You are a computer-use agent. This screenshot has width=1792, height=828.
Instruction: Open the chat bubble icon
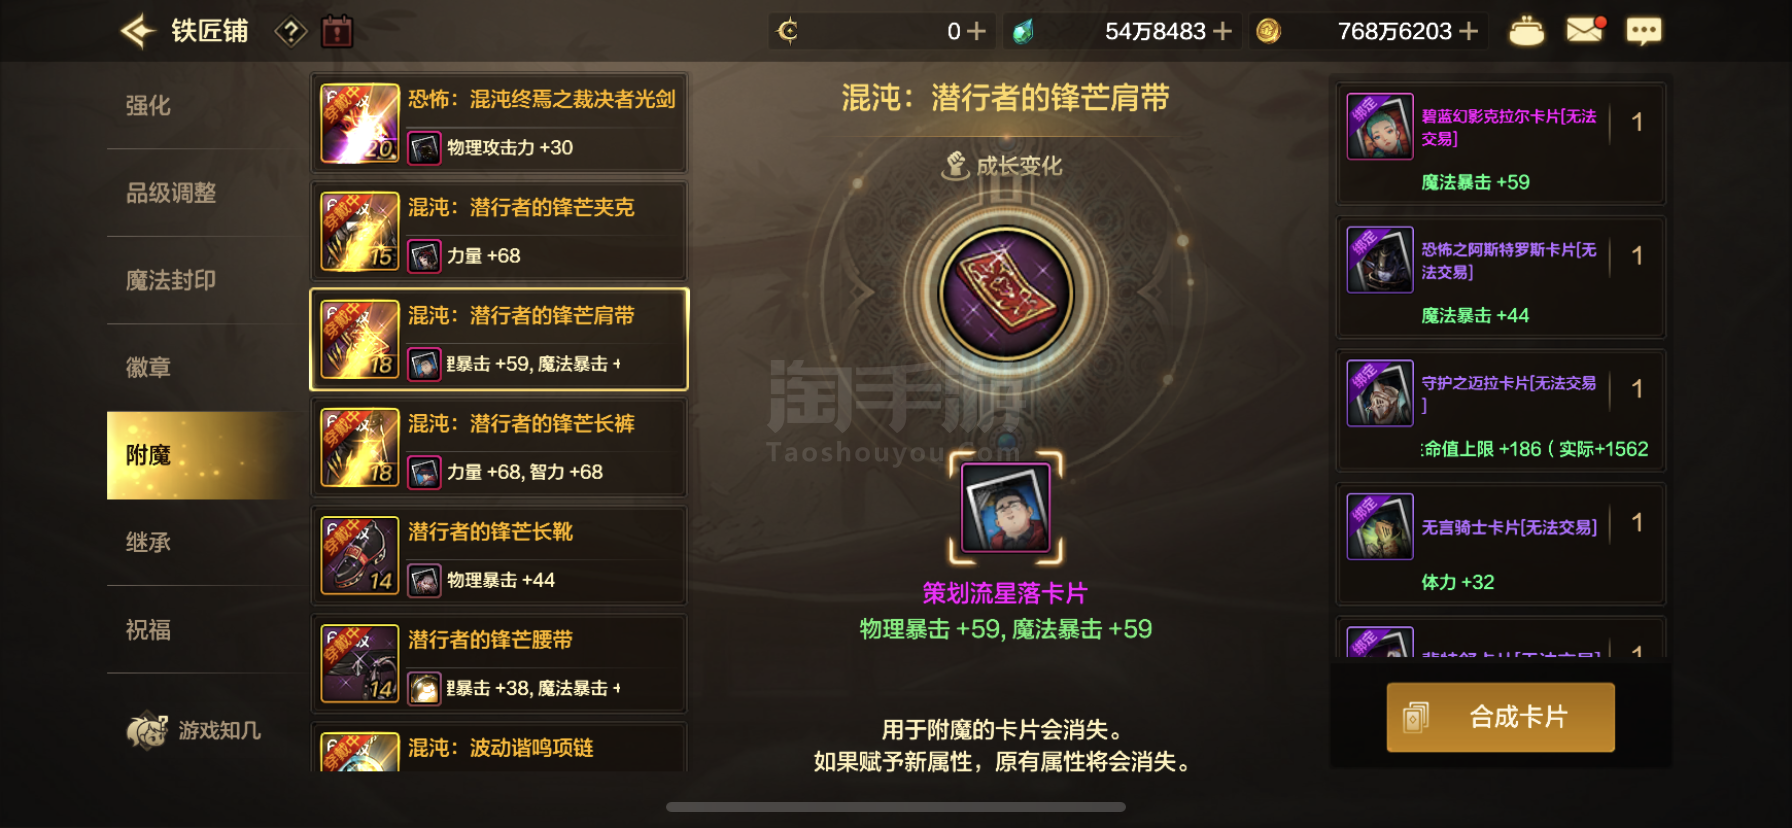point(1643,31)
